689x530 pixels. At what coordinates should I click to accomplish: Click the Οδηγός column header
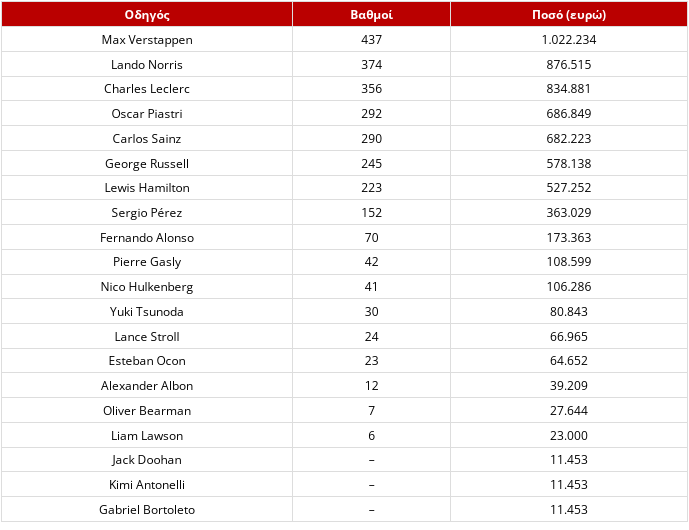pyautogui.click(x=147, y=15)
